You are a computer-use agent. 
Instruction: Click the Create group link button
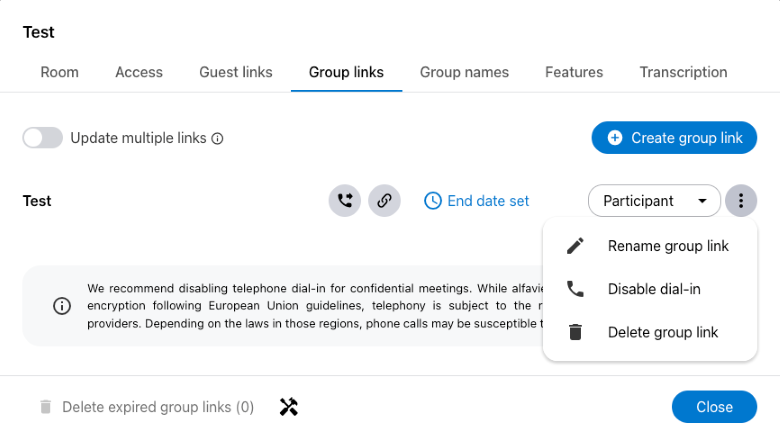click(674, 138)
